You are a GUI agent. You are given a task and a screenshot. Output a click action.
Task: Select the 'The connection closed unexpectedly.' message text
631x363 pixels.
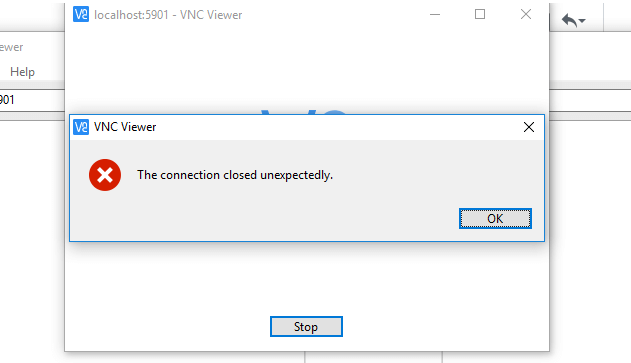pos(235,175)
